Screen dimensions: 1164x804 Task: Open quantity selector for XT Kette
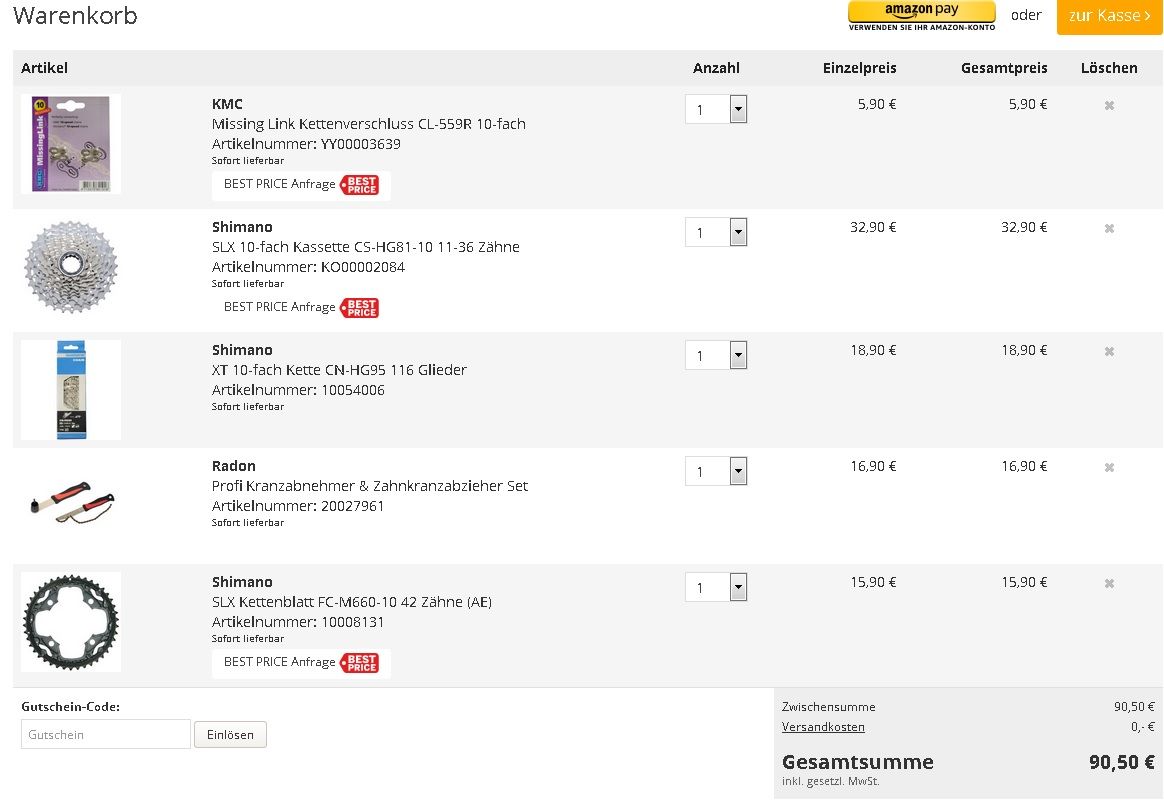[738, 355]
